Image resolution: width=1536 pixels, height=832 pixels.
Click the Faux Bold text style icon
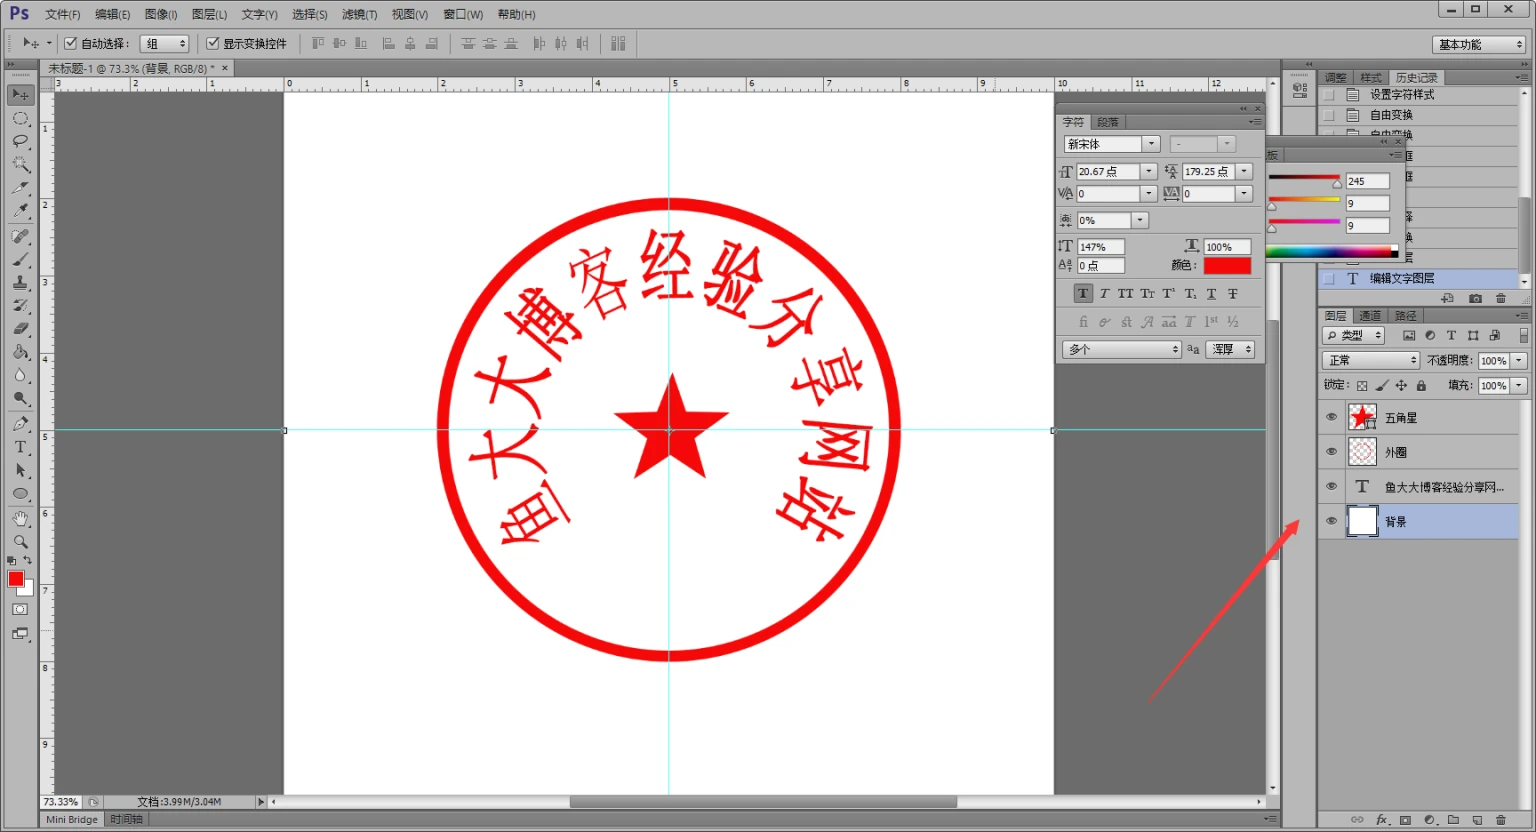tap(1083, 294)
